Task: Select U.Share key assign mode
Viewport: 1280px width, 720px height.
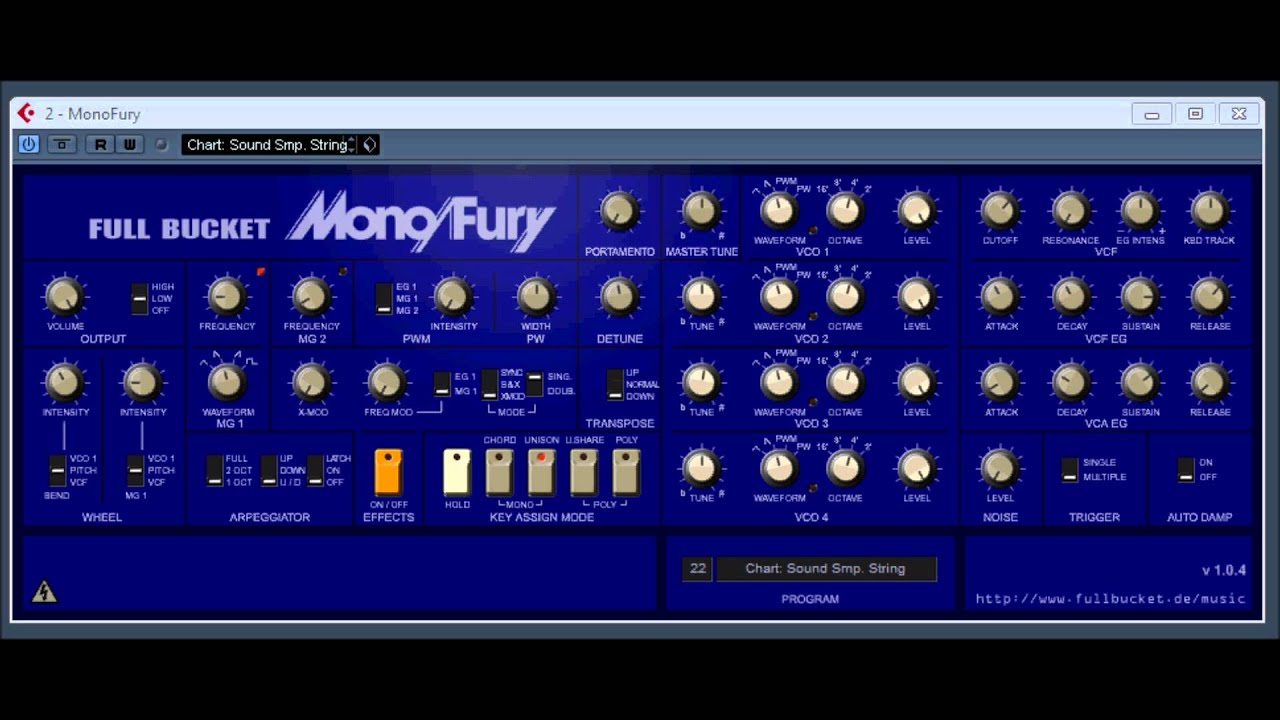Action: 583,472
